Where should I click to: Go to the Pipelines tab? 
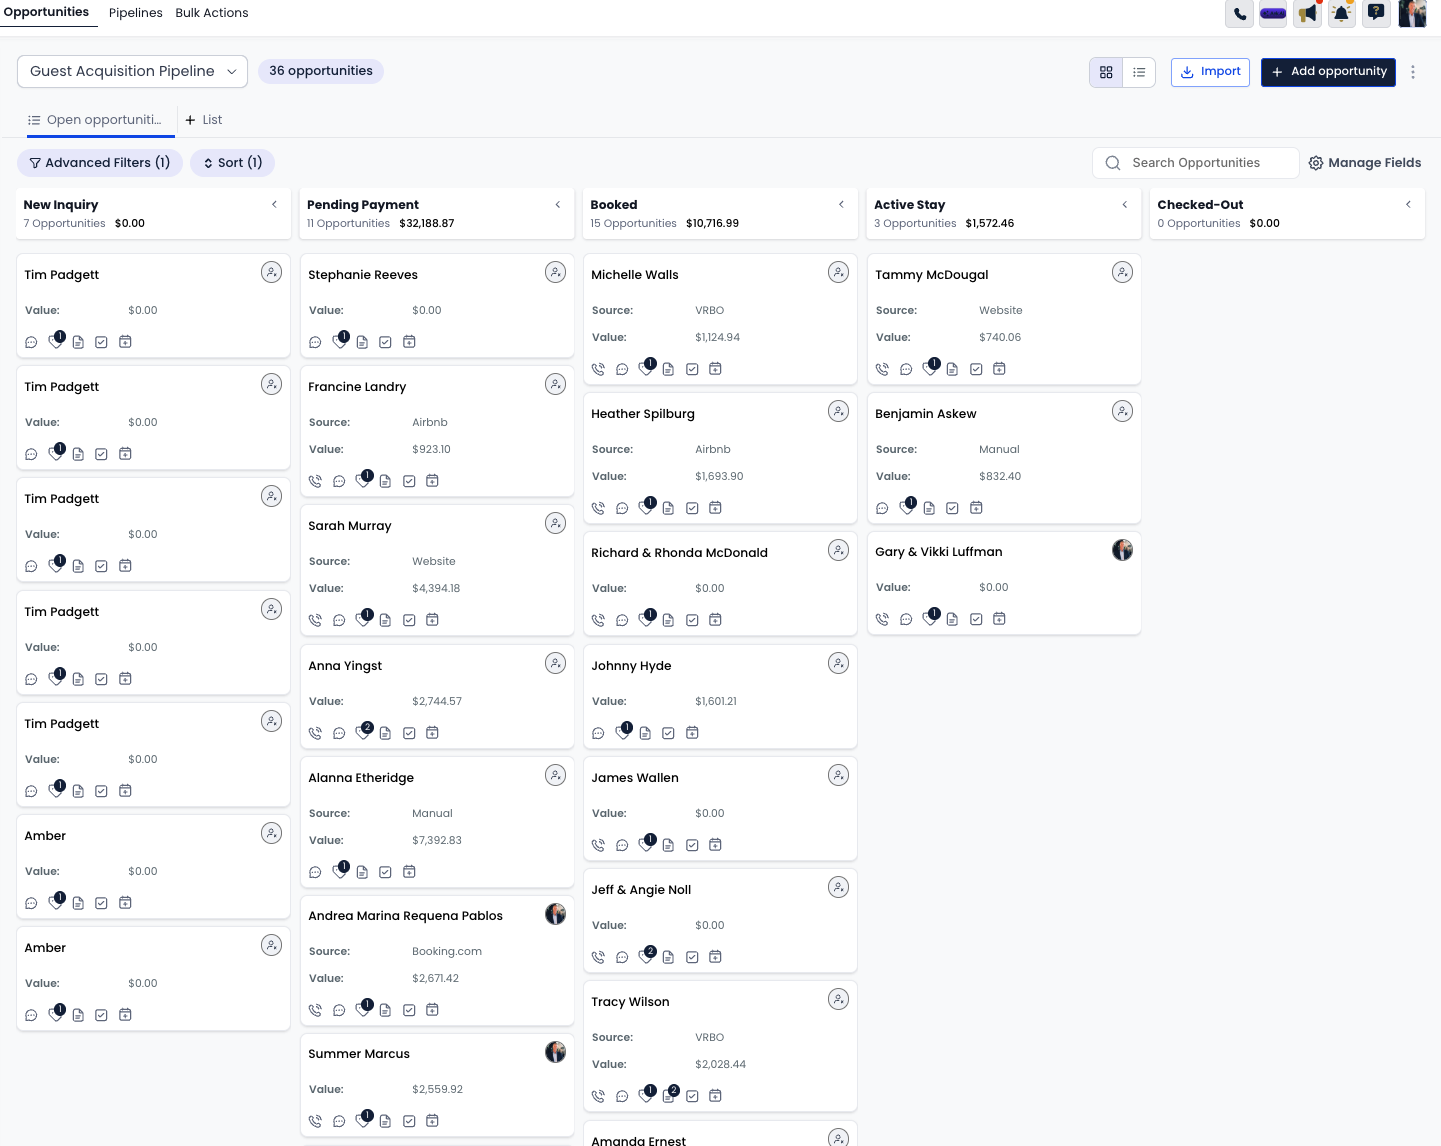[x=135, y=13]
